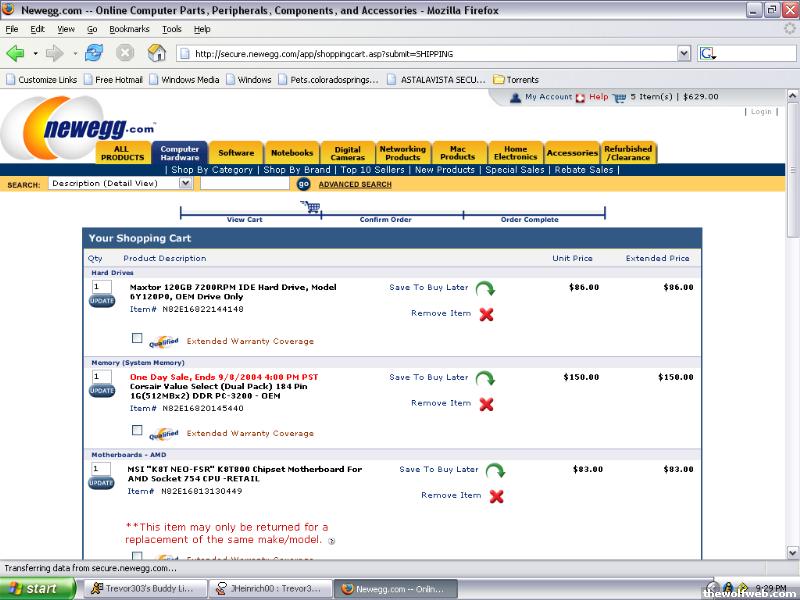This screenshot has width=800, height=600.
Task: Select the Notebooks category tab
Action: 292,153
